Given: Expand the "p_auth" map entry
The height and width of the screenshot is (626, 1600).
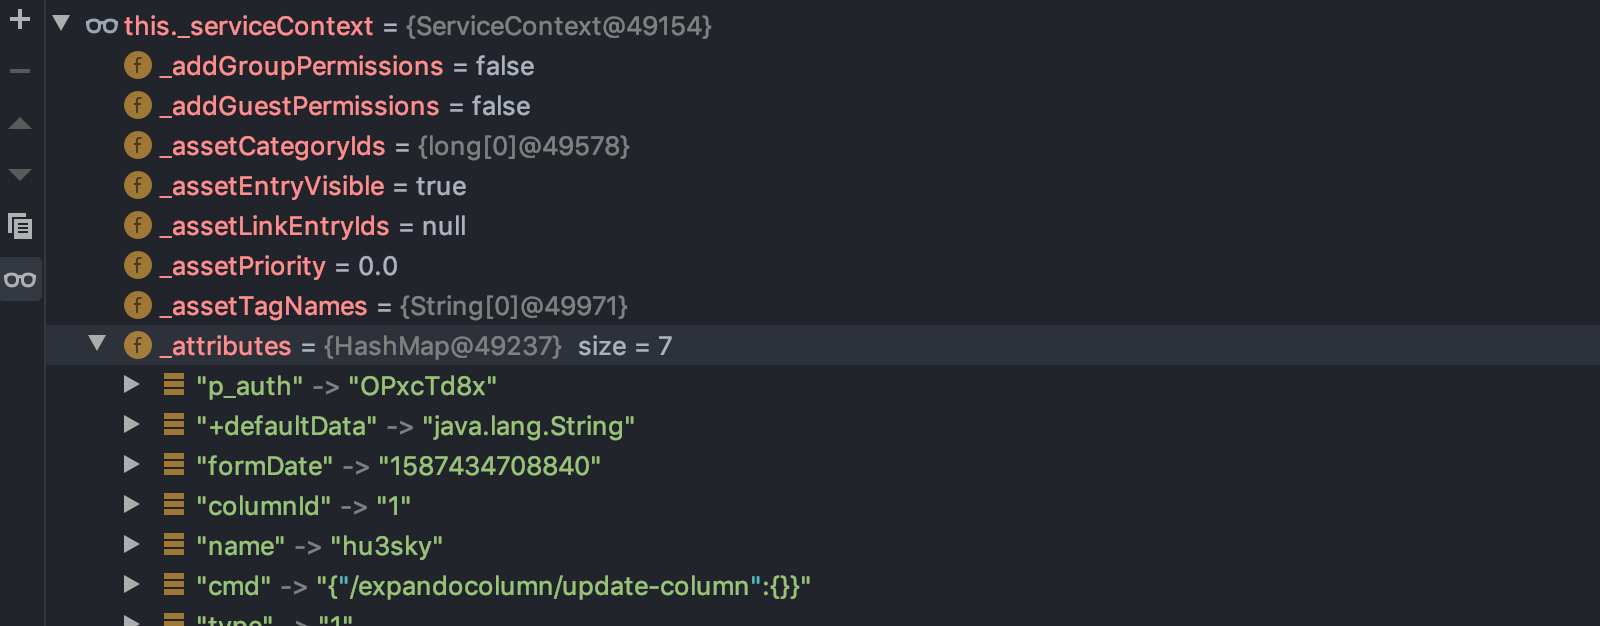Looking at the screenshot, I should click(131, 385).
